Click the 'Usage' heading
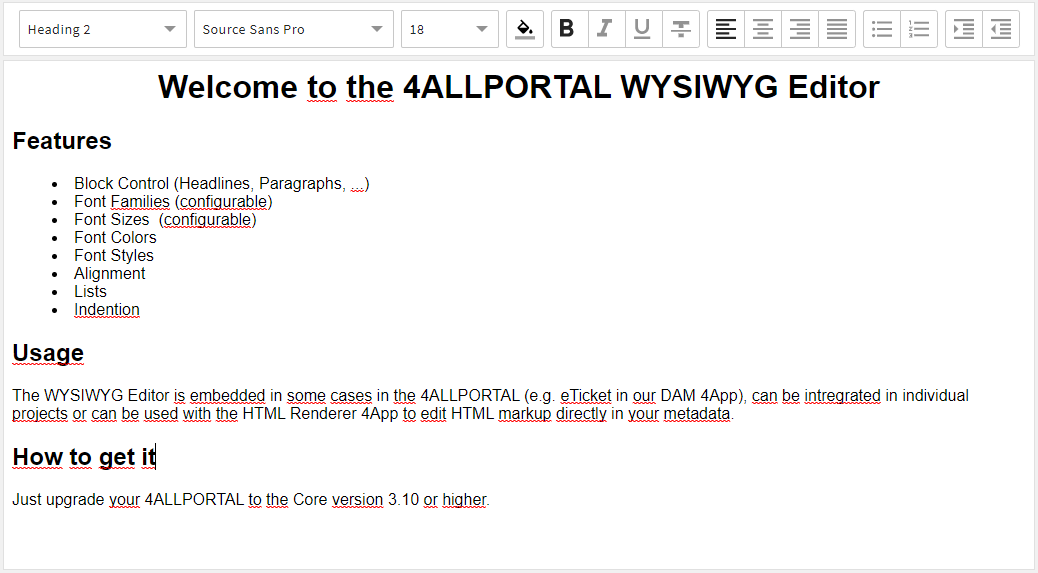Image resolution: width=1038 pixels, height=573 pixels. tap(48, 353)
